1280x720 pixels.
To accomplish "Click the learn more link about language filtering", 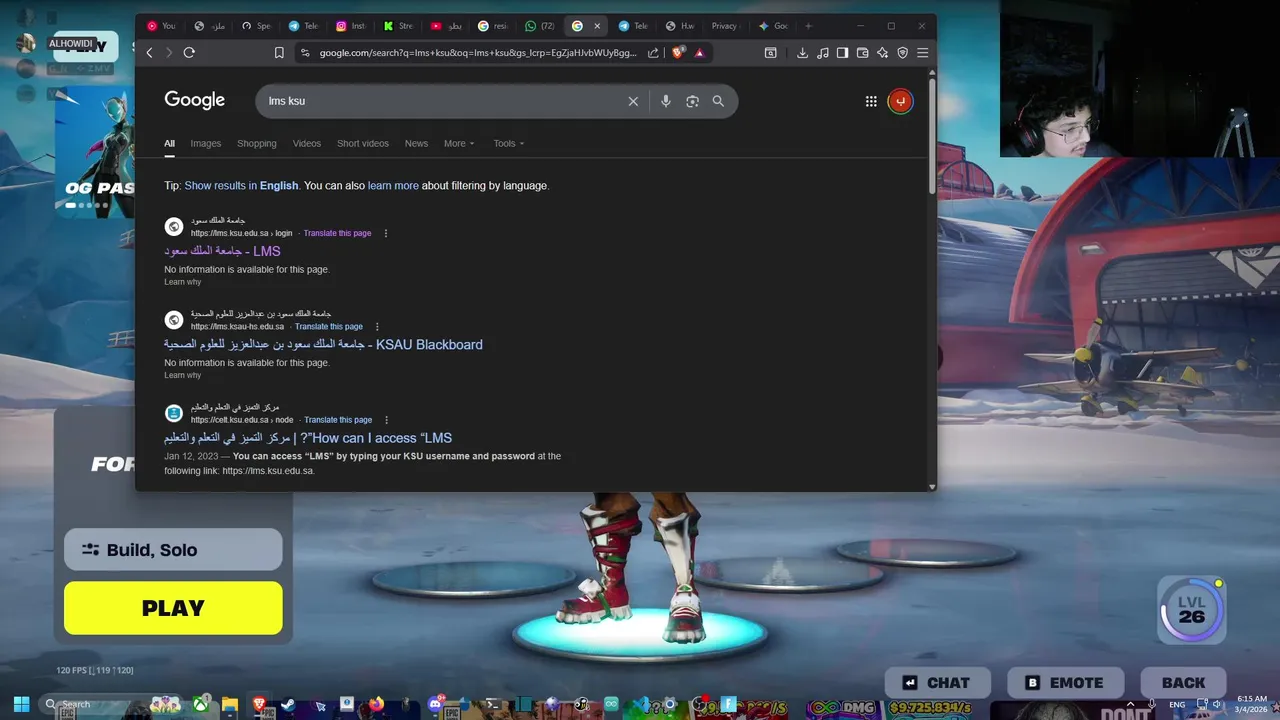I will pos(393,185).
